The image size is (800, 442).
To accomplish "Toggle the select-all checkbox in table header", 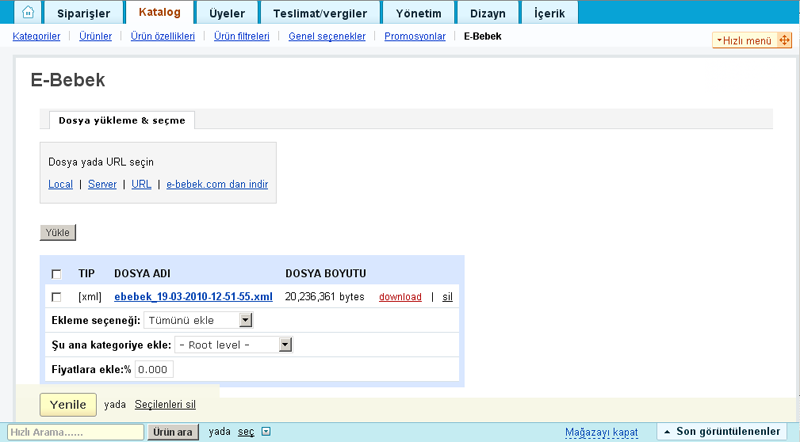I will tap(57, 274).
